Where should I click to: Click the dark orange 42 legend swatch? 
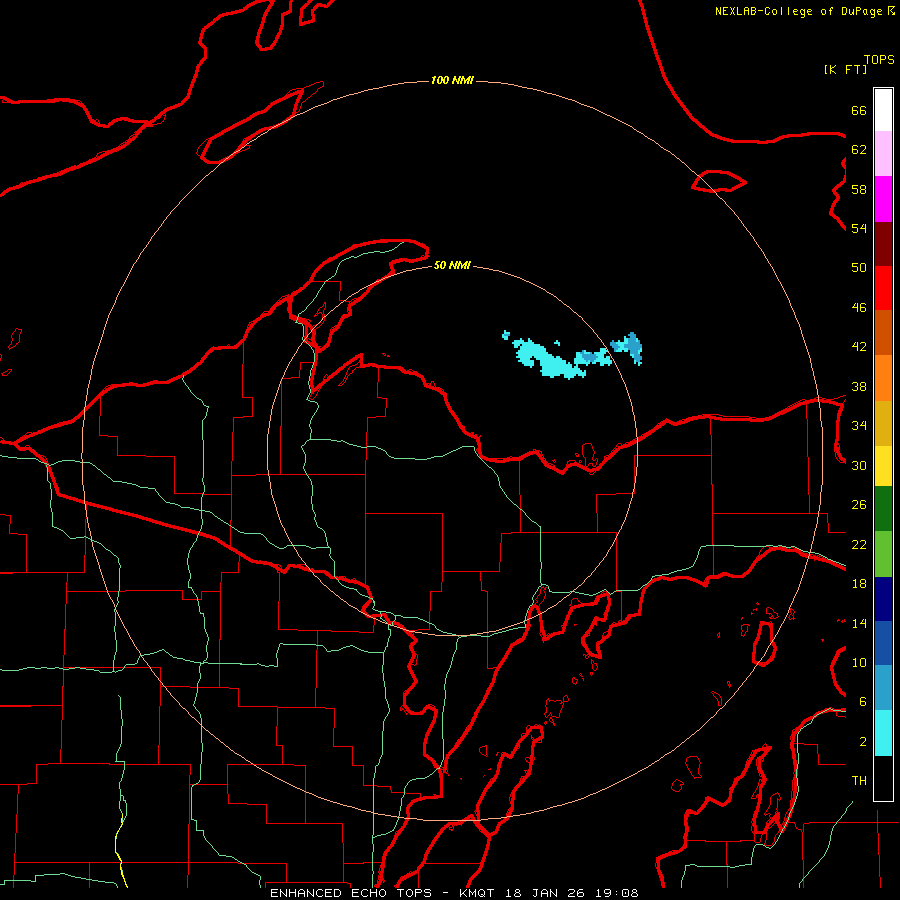[x=883, y=333]
